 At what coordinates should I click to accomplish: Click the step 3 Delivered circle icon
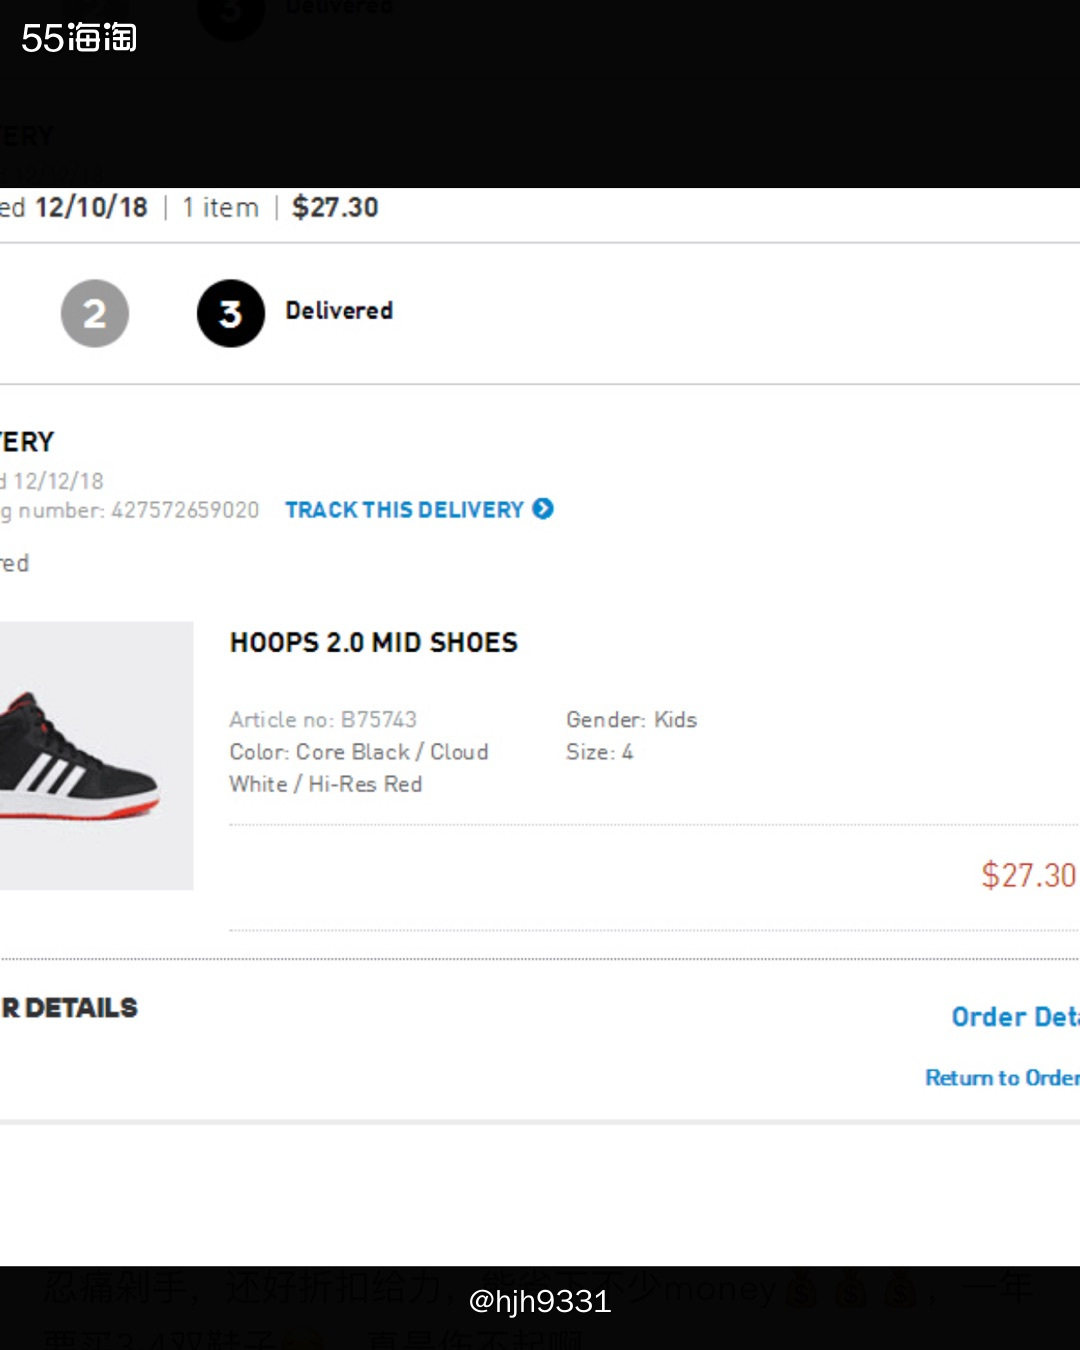tap(231, 314)
